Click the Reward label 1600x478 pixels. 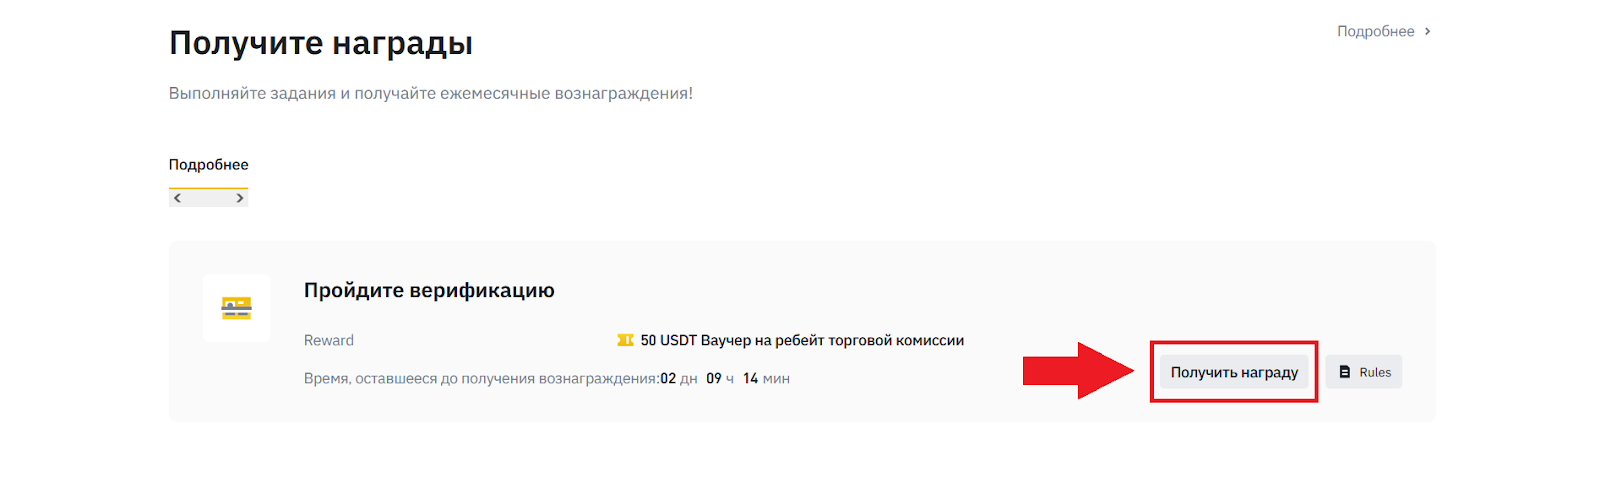pos(329,341)
